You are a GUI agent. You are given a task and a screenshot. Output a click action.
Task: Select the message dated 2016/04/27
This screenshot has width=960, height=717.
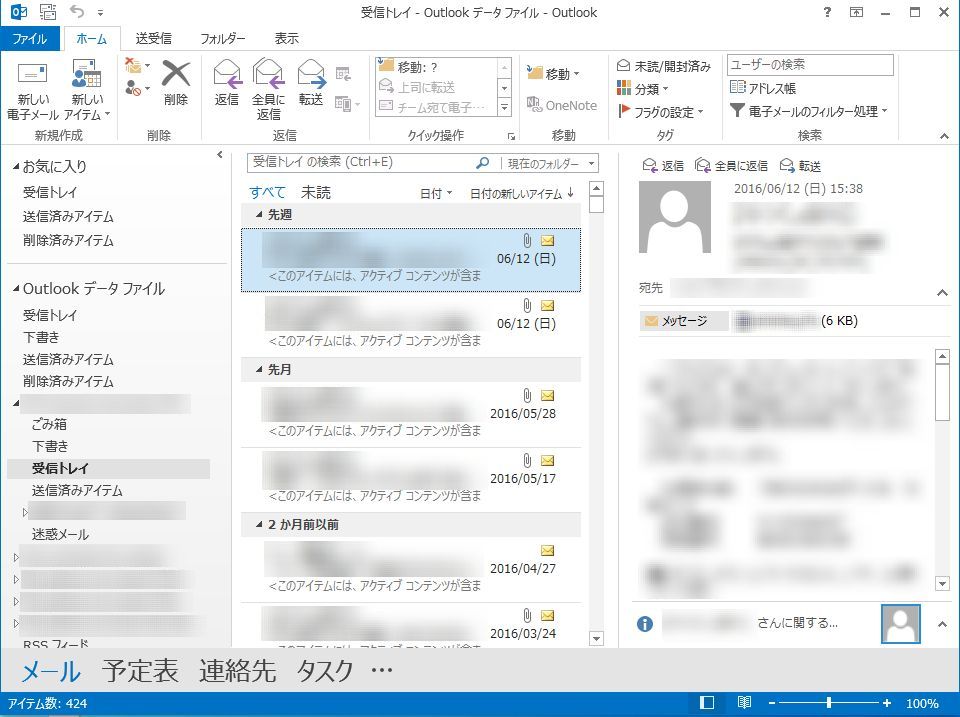coord(411,569)
